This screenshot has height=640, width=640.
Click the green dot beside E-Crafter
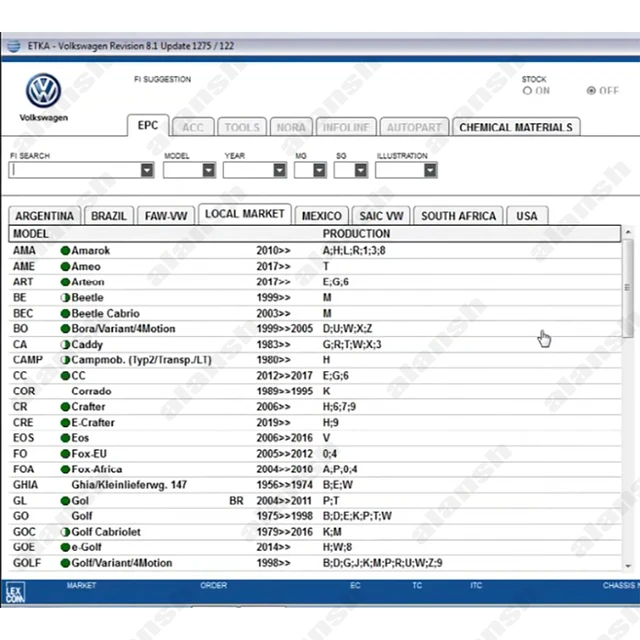tap(65, 422)
